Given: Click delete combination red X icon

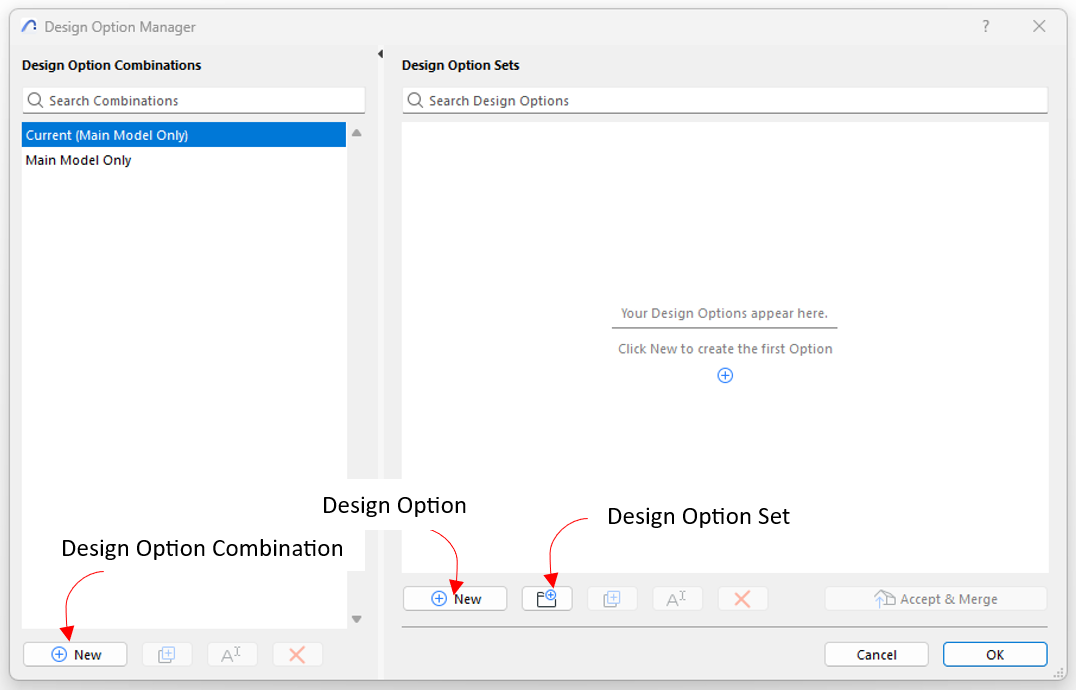Looking at the screenshot, I should [x=297, y=654].
